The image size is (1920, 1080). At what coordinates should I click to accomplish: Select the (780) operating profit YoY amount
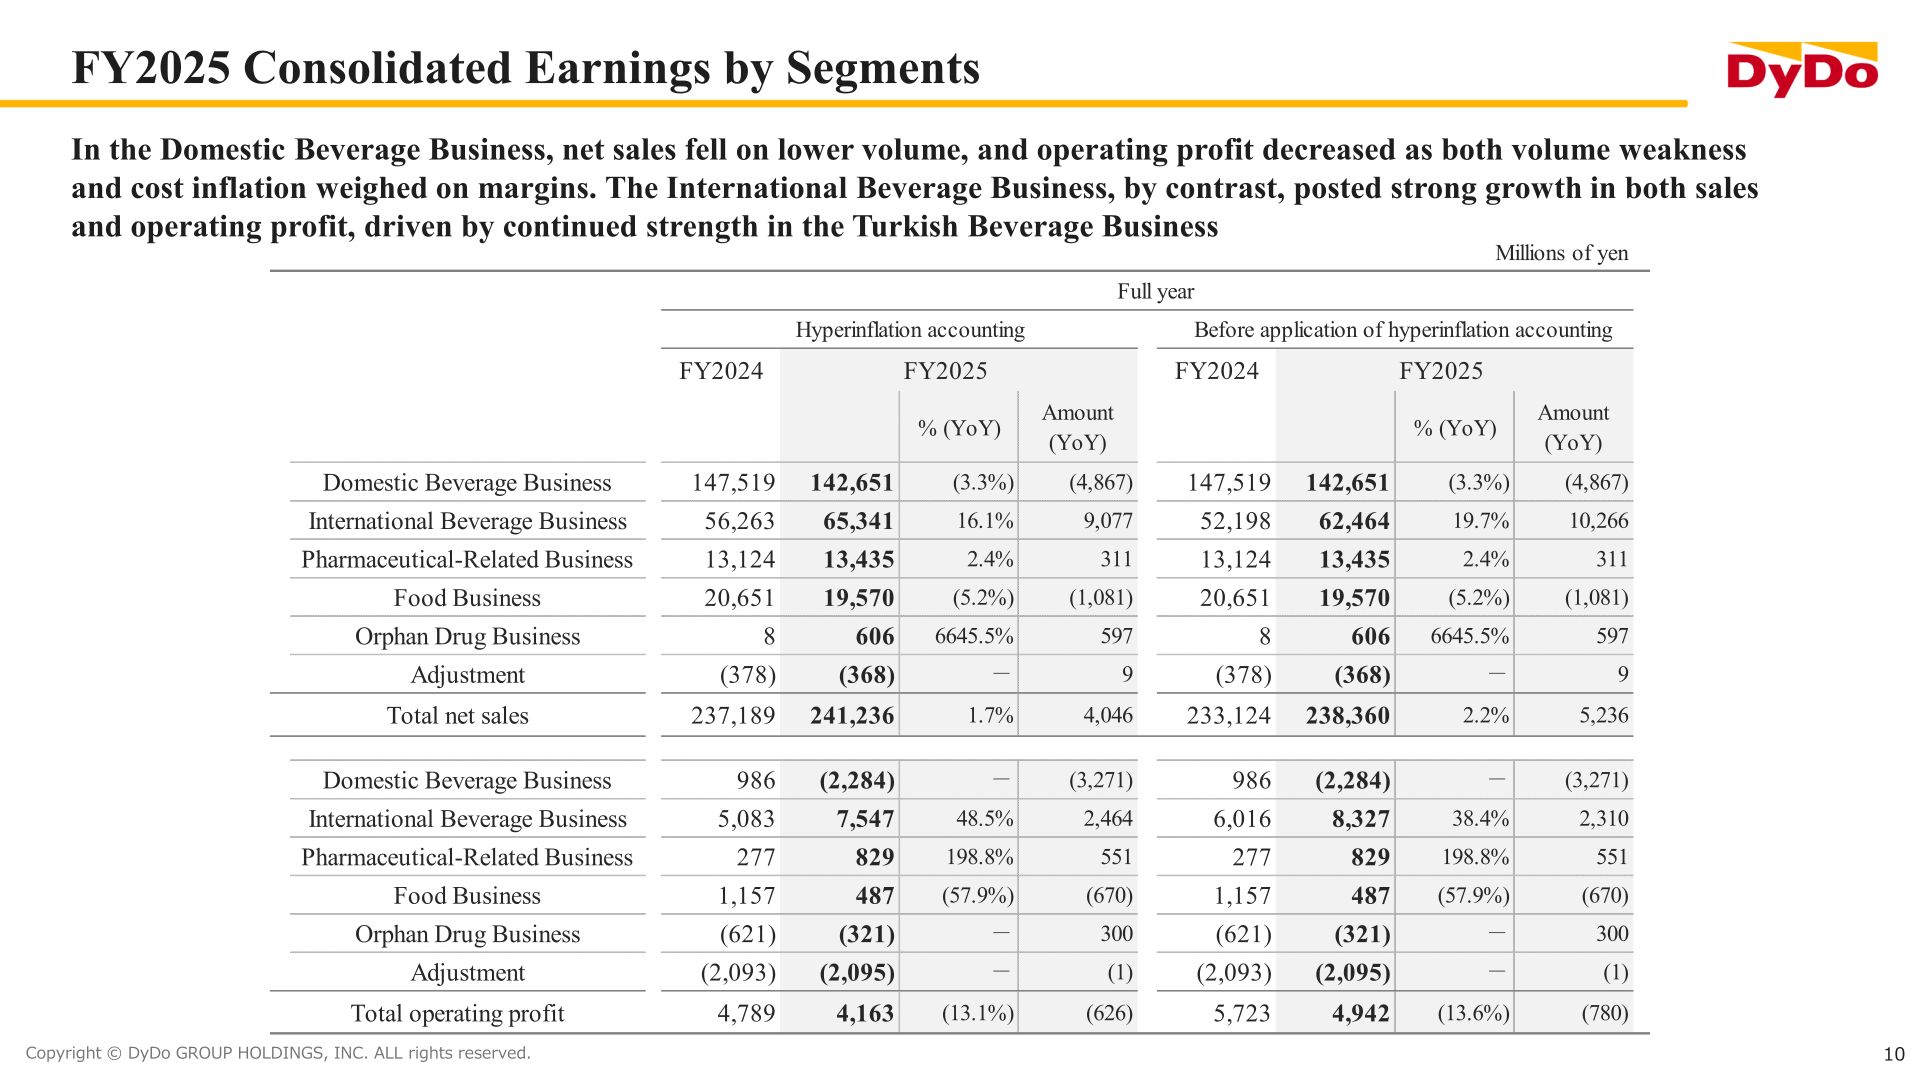click(x=1605, y=1014)
